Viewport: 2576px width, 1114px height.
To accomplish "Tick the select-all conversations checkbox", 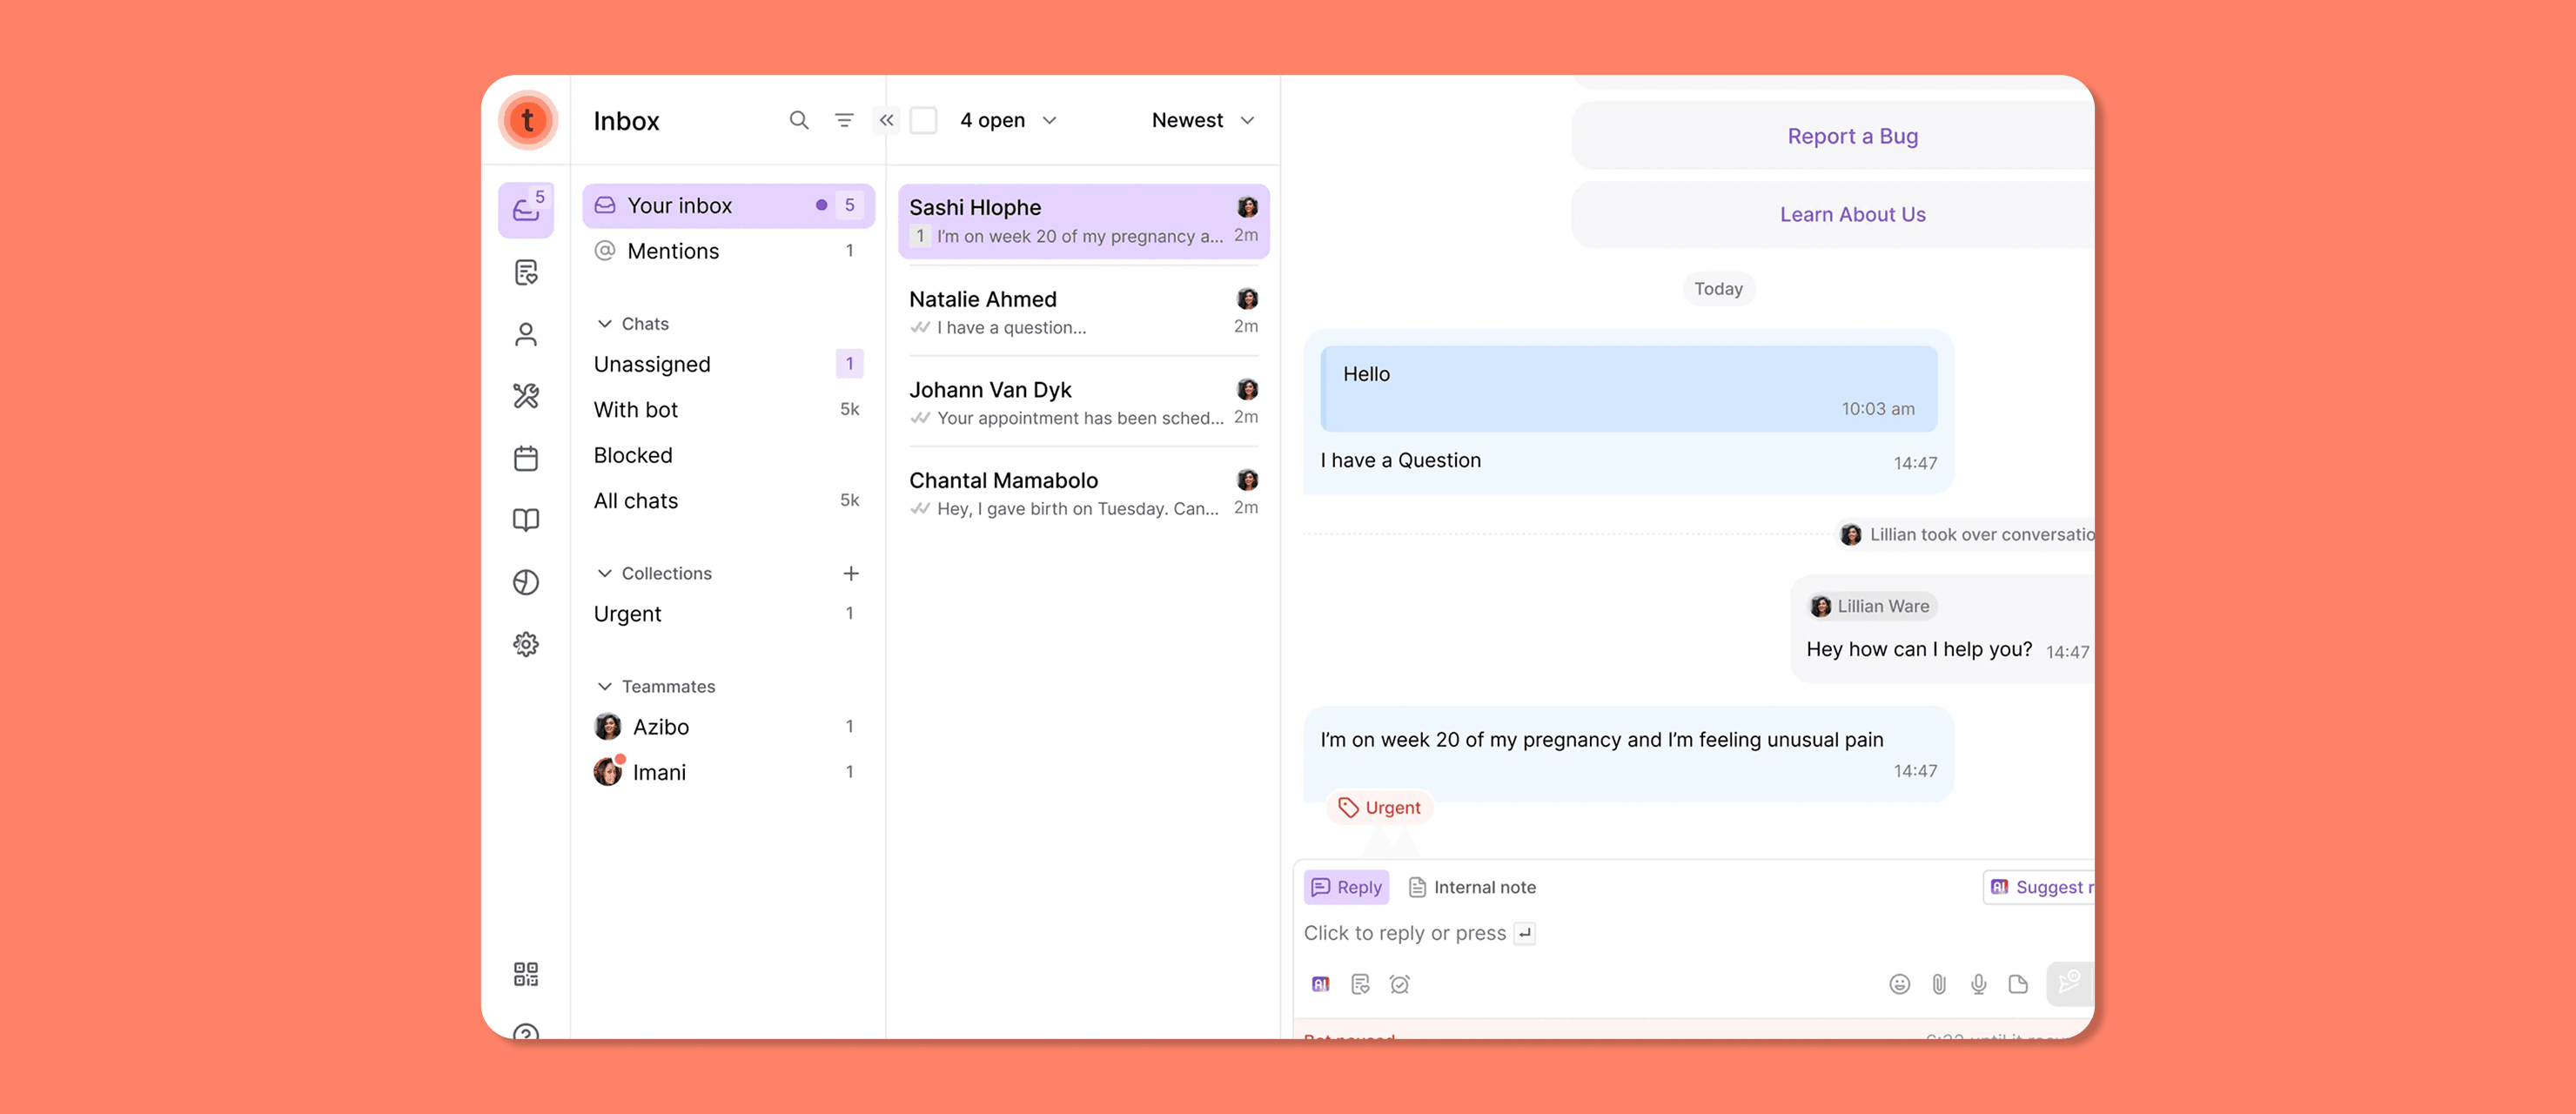I will pyautogui.click(x=923, y=120).
